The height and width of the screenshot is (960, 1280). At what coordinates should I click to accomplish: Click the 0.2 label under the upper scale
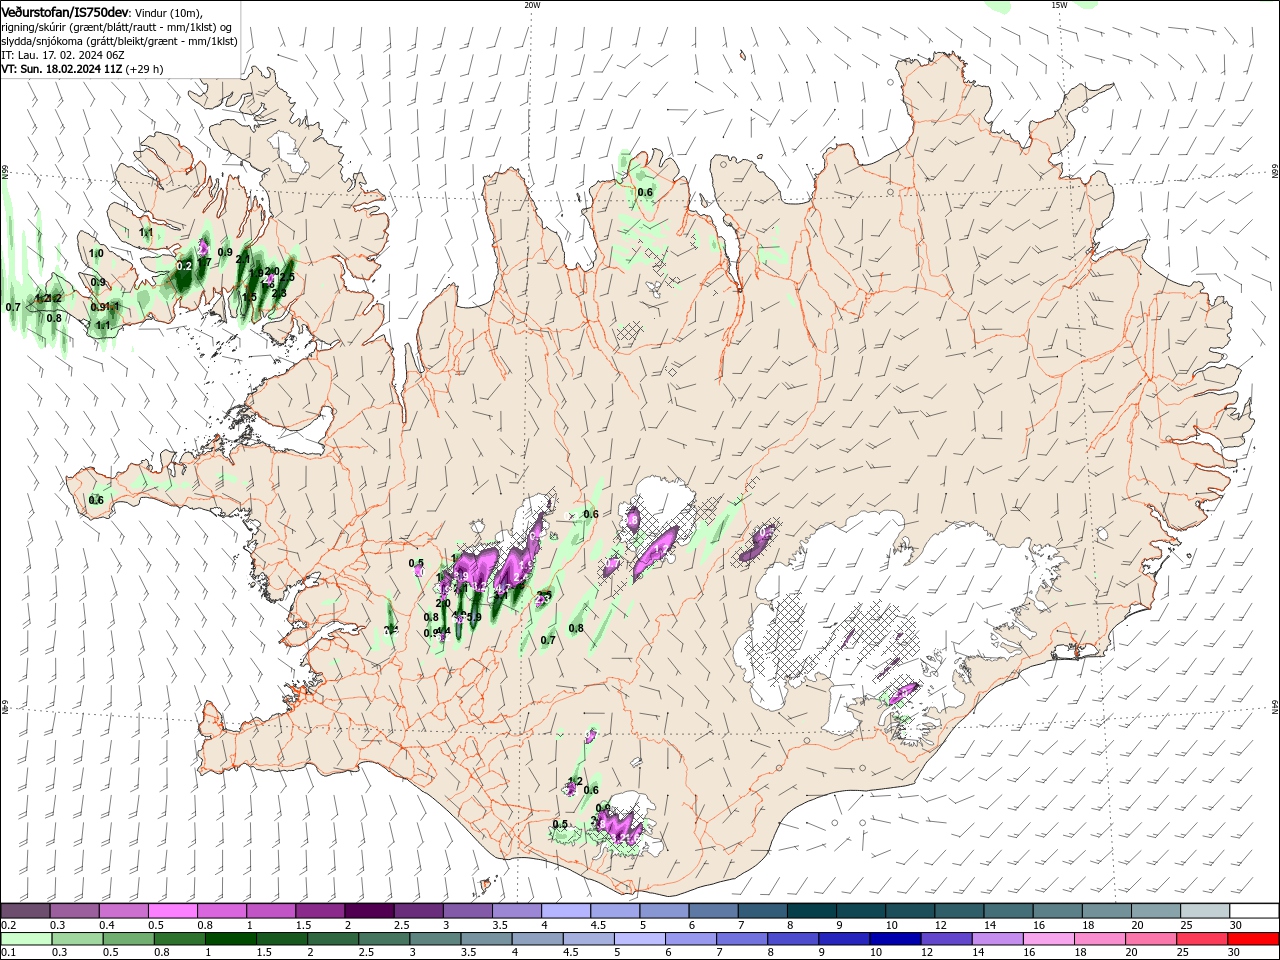pos(9,925)
